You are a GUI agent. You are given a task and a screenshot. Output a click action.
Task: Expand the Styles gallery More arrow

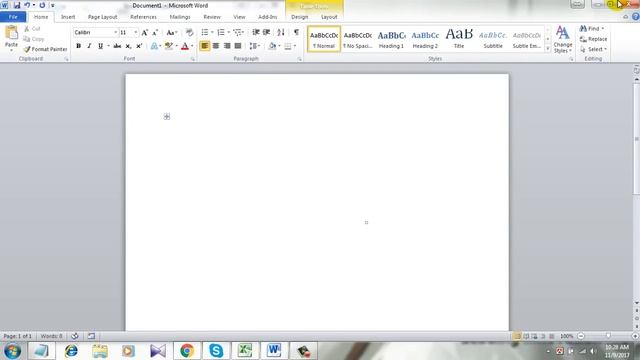pyautogui.click(x=548, y=49)
